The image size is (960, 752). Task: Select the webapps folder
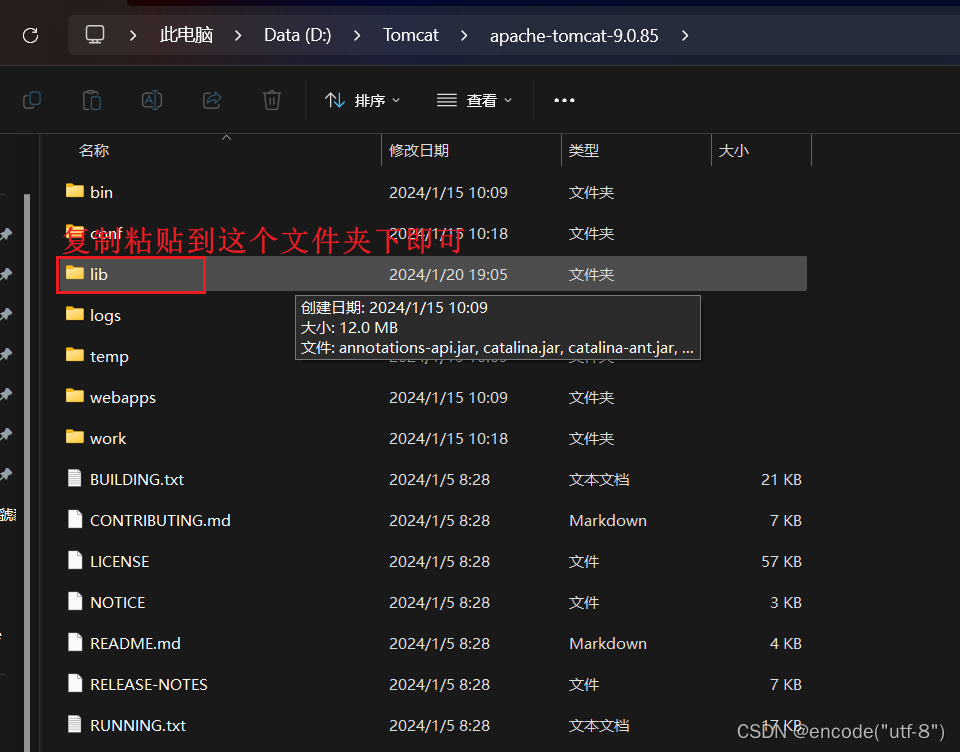(x=122, y=397)
